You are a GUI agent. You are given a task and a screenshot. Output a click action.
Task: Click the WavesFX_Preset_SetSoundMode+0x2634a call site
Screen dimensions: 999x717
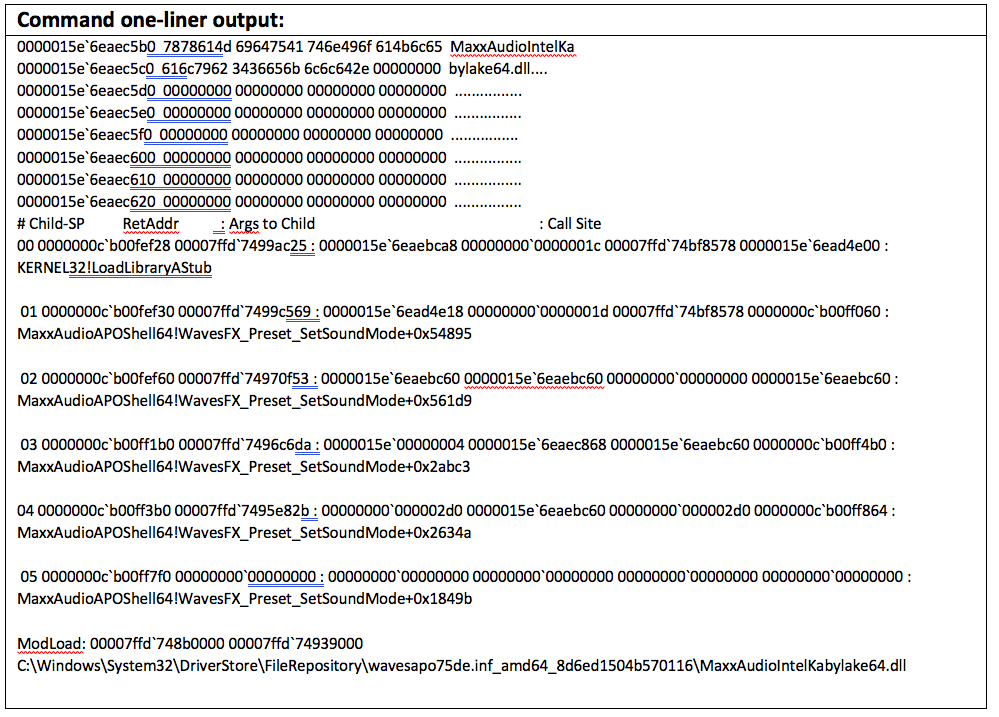coord(245,533)
